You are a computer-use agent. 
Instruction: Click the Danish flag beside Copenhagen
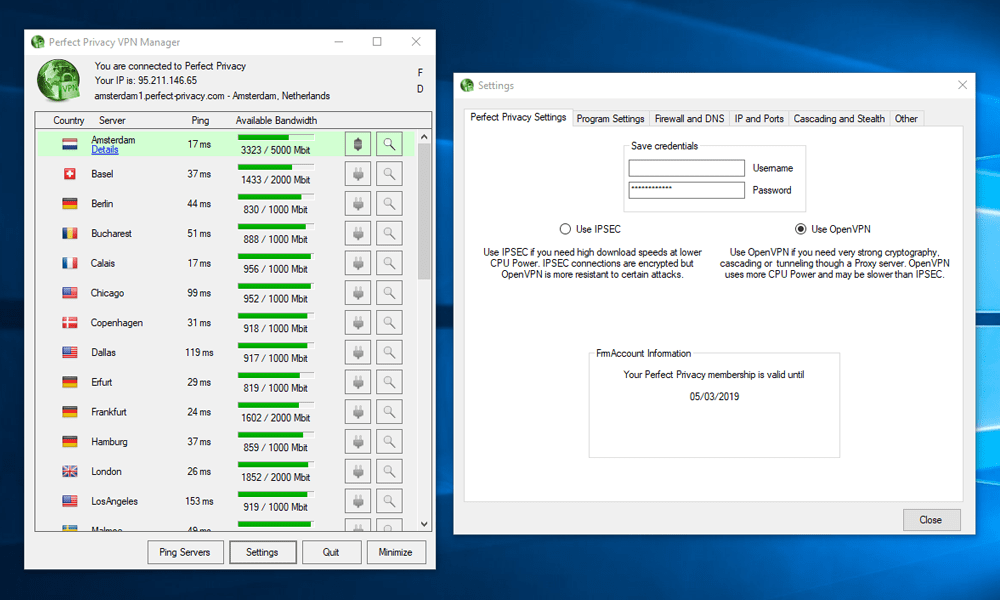70,323
